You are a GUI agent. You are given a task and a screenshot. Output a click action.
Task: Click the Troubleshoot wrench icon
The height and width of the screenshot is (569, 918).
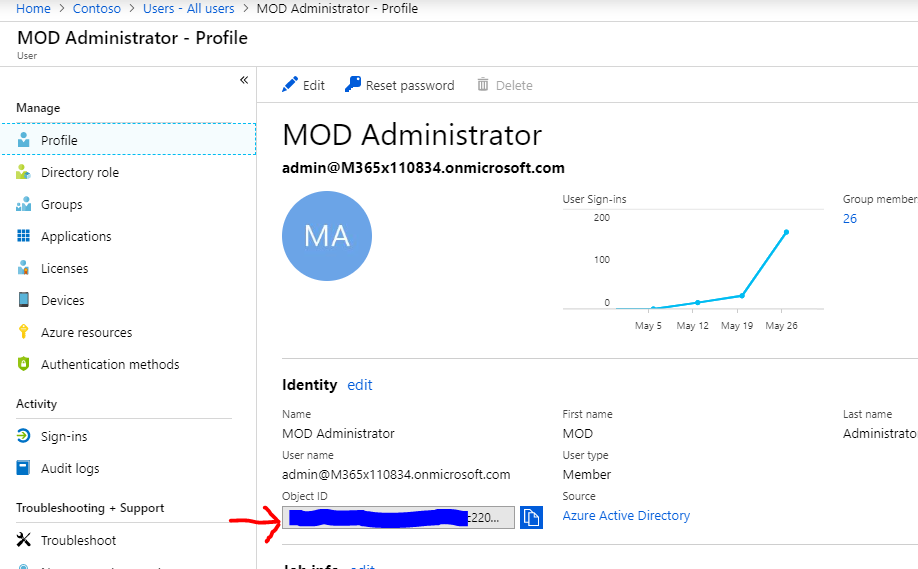[23, 540]
